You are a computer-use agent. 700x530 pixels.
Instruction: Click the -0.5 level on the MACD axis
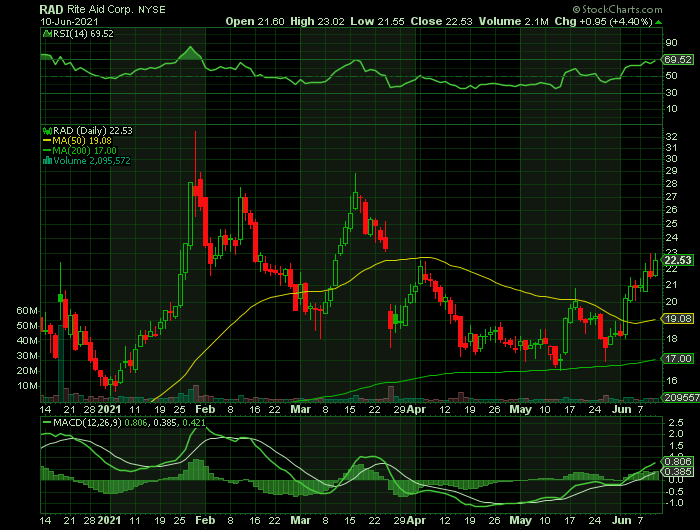674,492
